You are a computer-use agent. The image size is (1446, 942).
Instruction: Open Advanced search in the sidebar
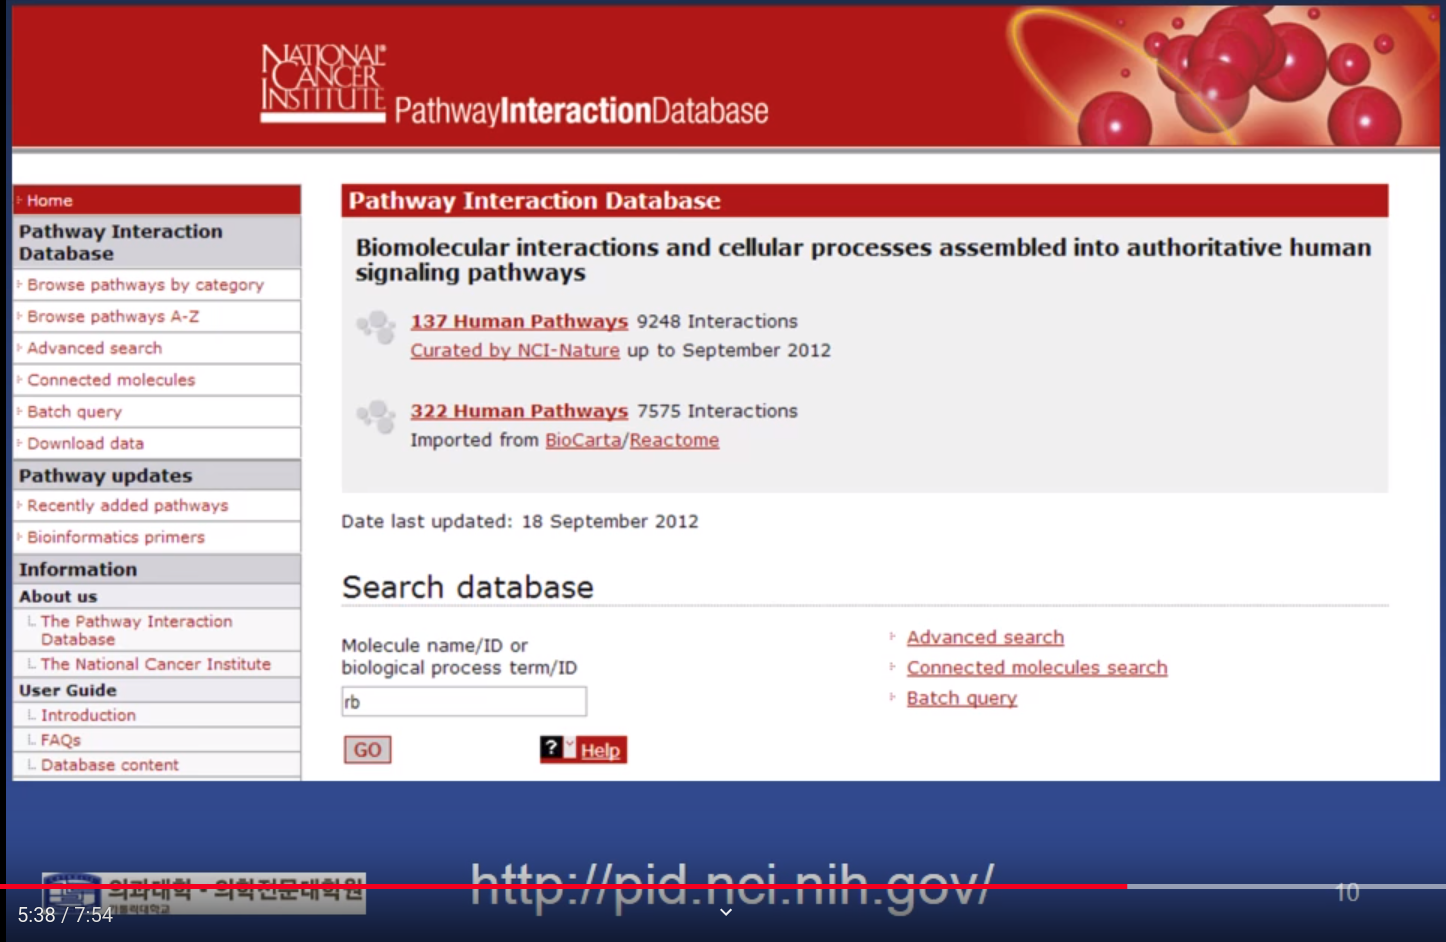point(95,348)
